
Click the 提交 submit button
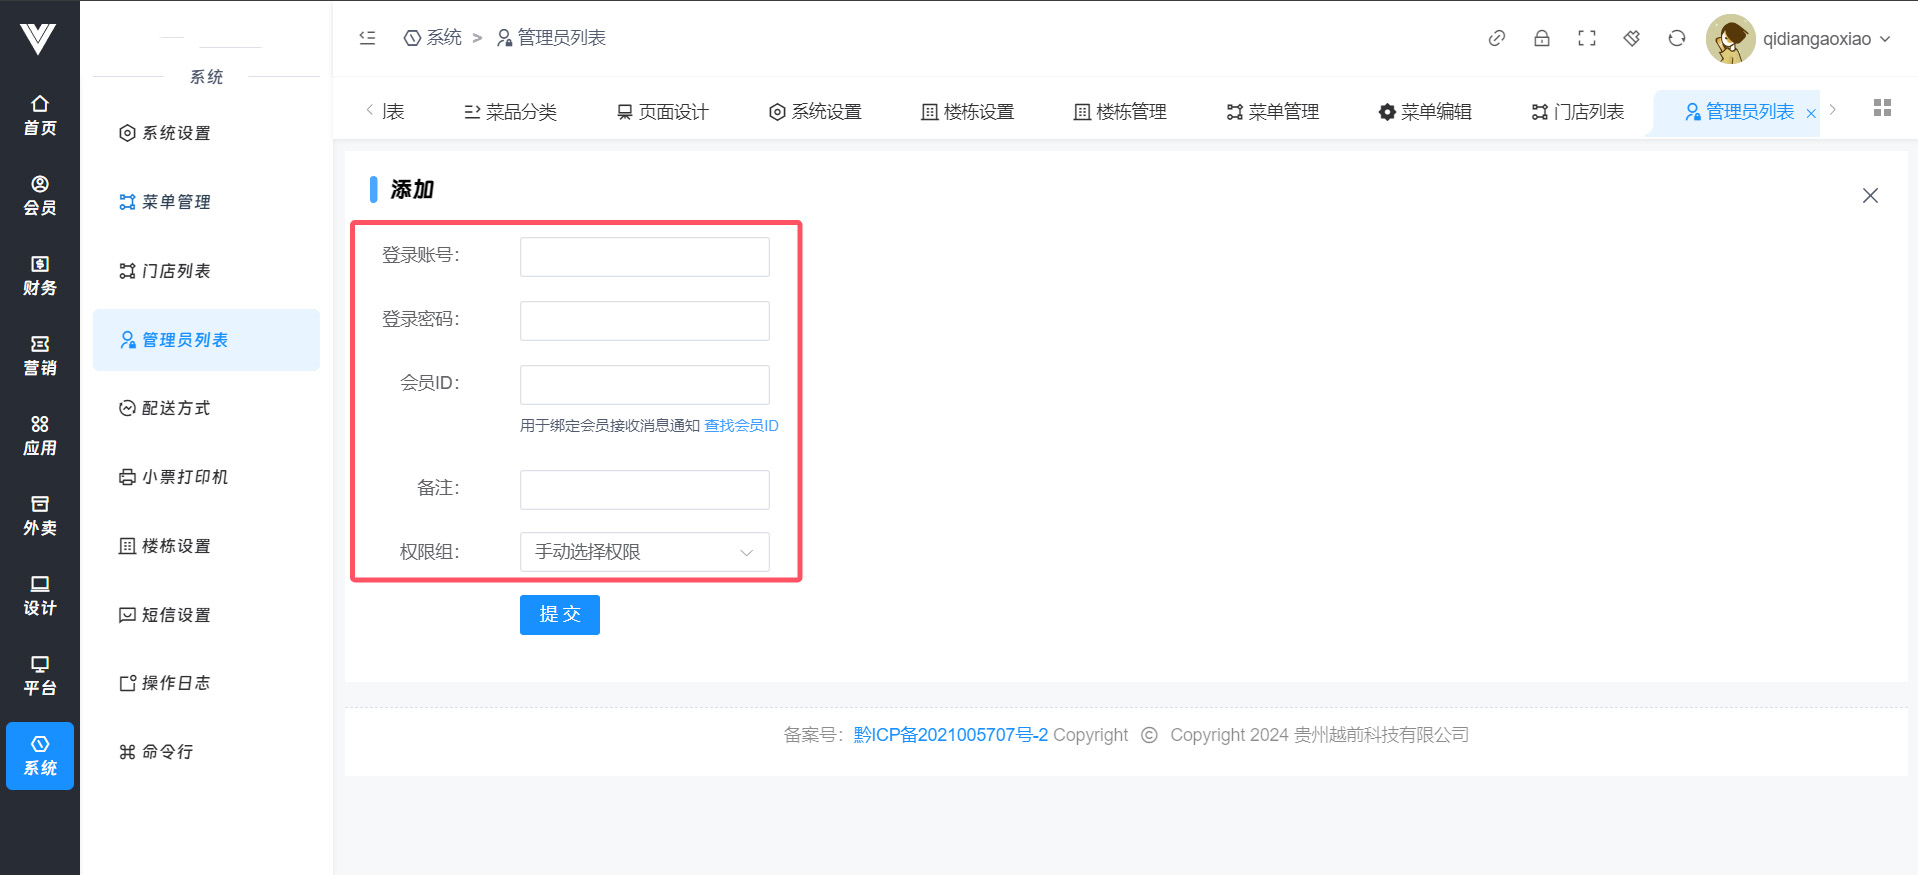[x=559, y=615]
